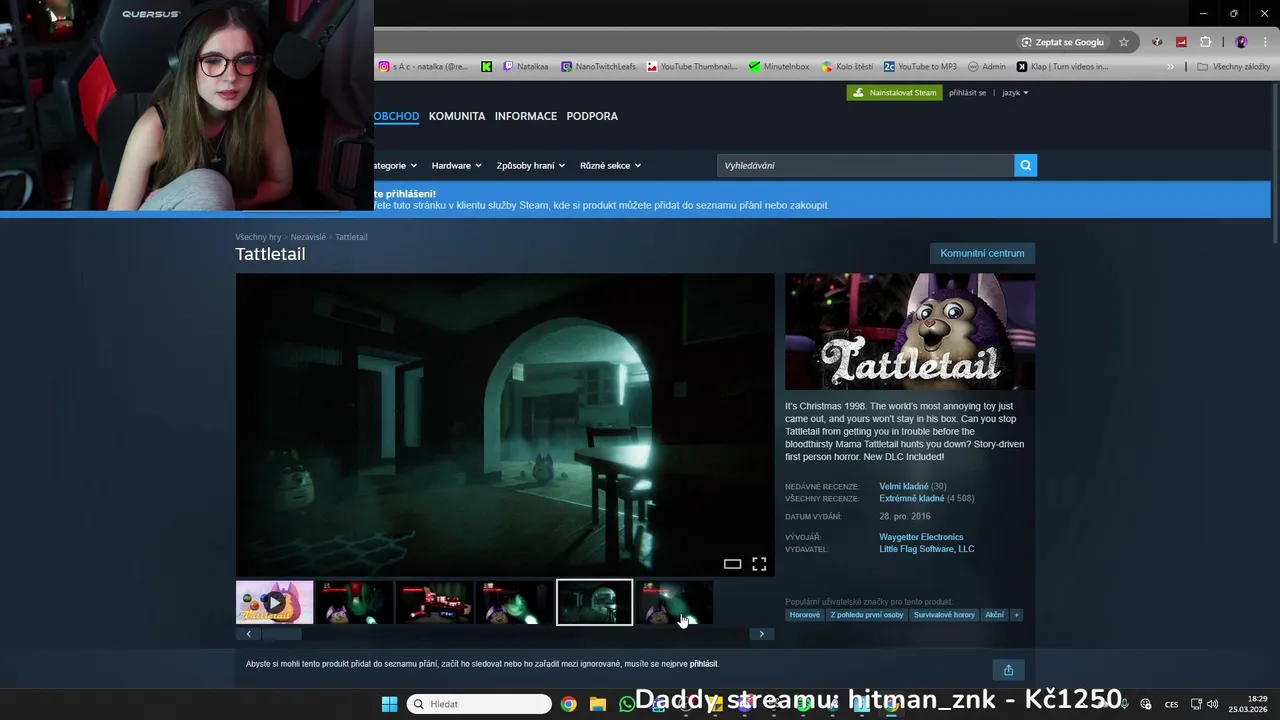Open the PODPORA tab
Viewport: 1280px width, 720px height.
[x=592, y=116]
